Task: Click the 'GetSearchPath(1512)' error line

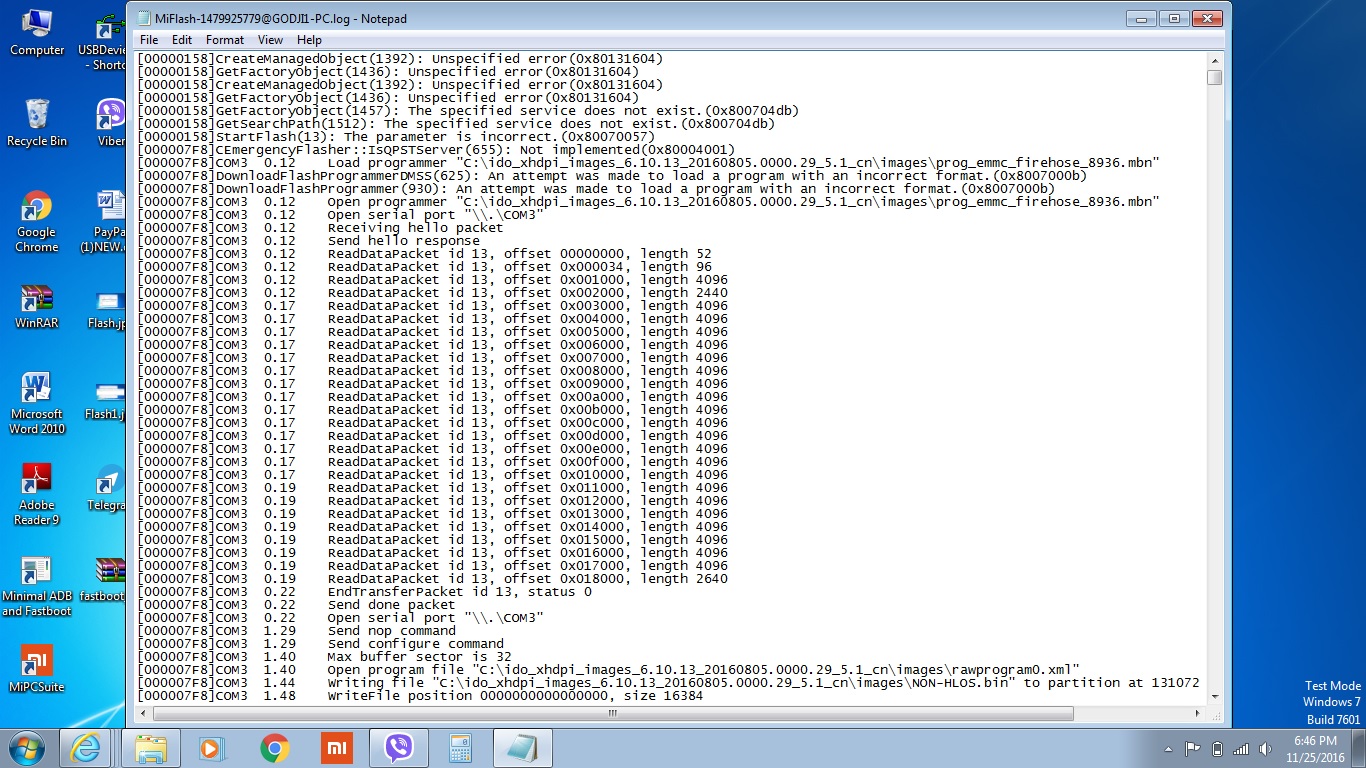Action: tap(455, 124)
